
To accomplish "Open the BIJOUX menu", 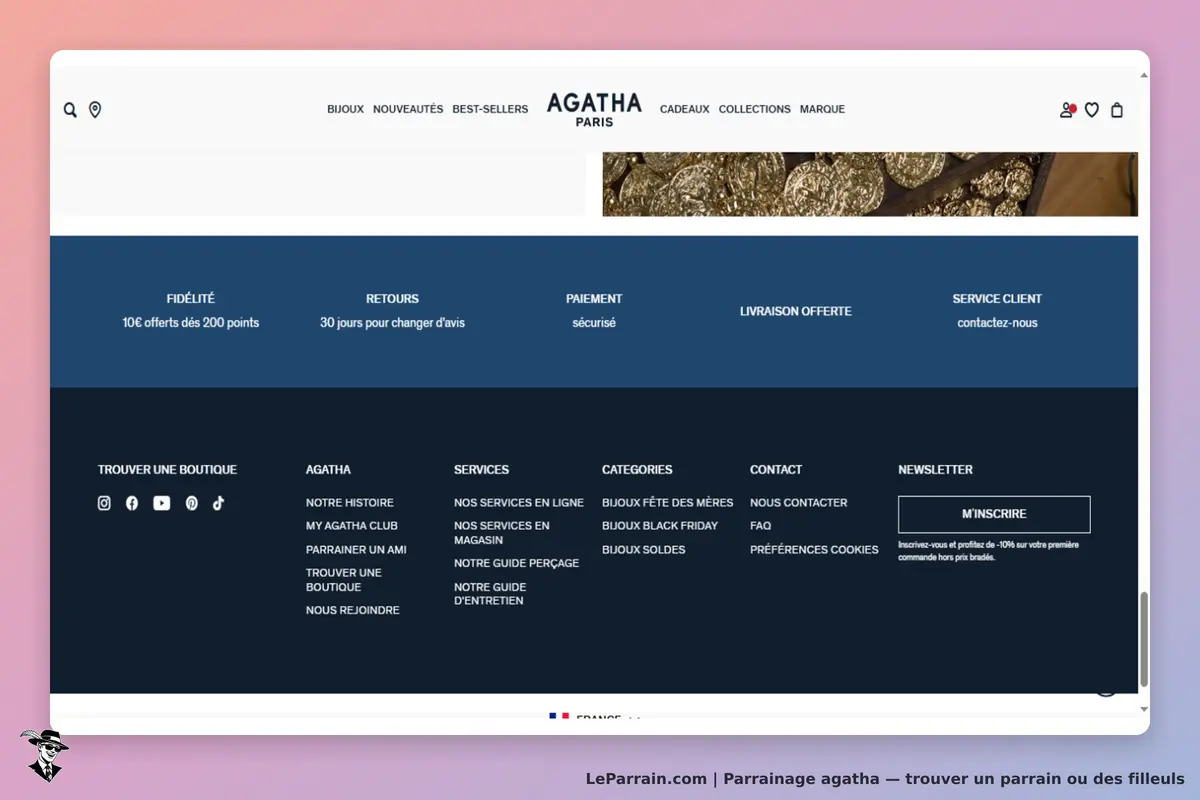I will coord(346,109).
